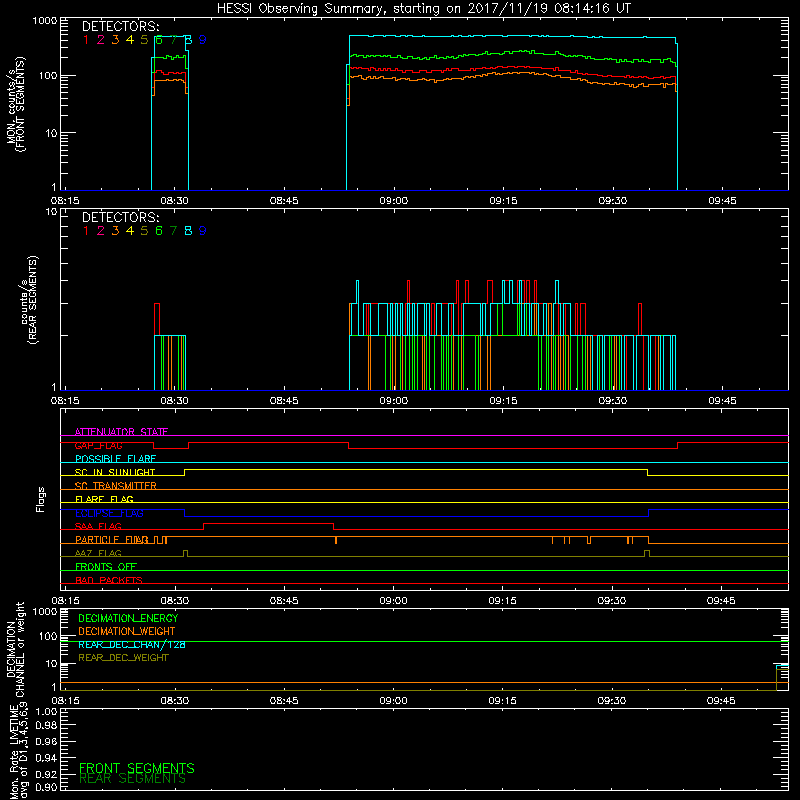Click detector number 3 in front segments legend
The width and height of the screenshot is (800, 800).
point(115,40)
